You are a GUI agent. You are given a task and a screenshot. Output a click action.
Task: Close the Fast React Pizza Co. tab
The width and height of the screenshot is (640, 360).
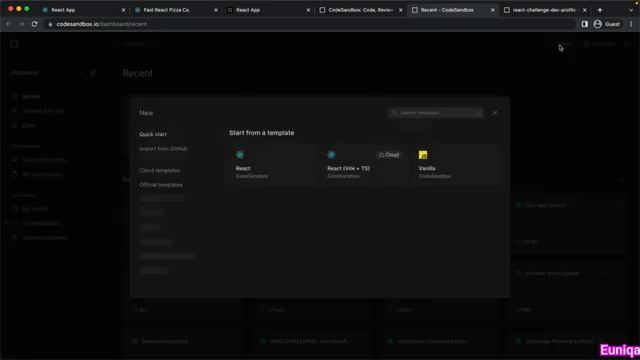216,10
